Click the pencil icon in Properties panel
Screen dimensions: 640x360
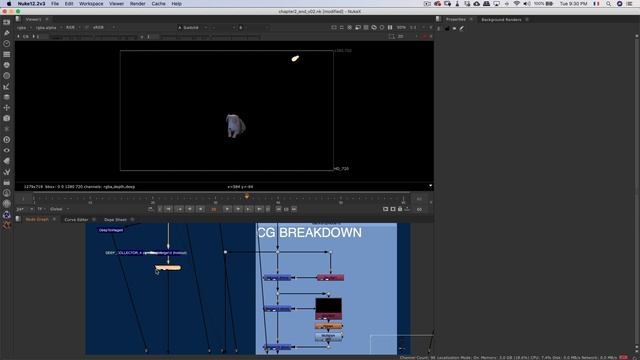tap(462, 29)
